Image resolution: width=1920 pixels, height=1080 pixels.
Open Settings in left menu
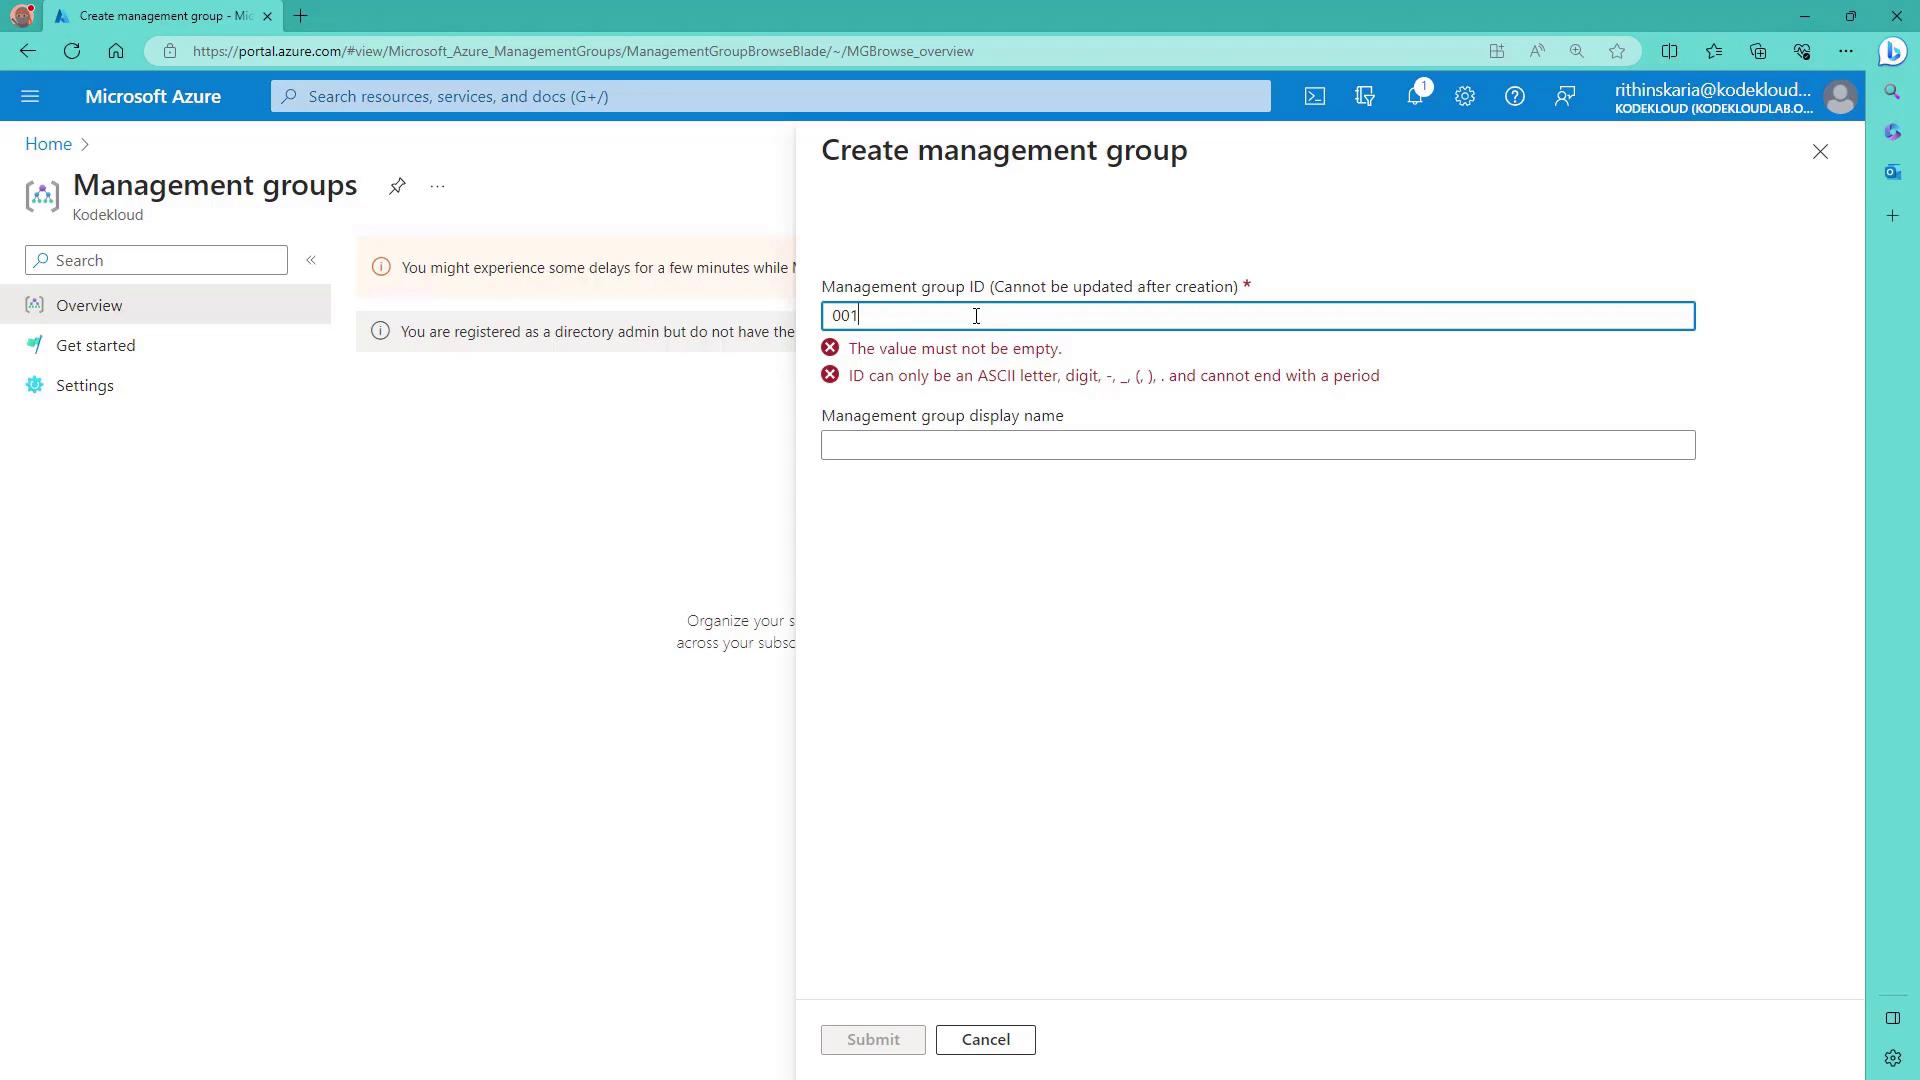tap(85, 385)
